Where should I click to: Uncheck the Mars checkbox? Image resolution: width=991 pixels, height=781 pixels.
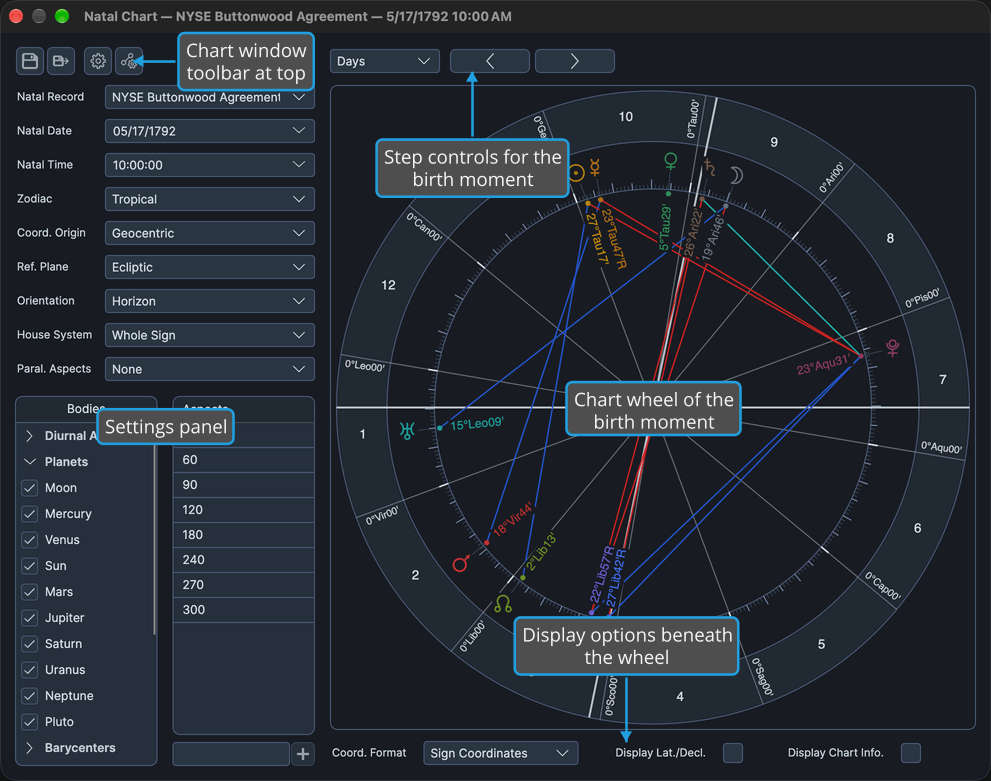(x=30, y=591)
